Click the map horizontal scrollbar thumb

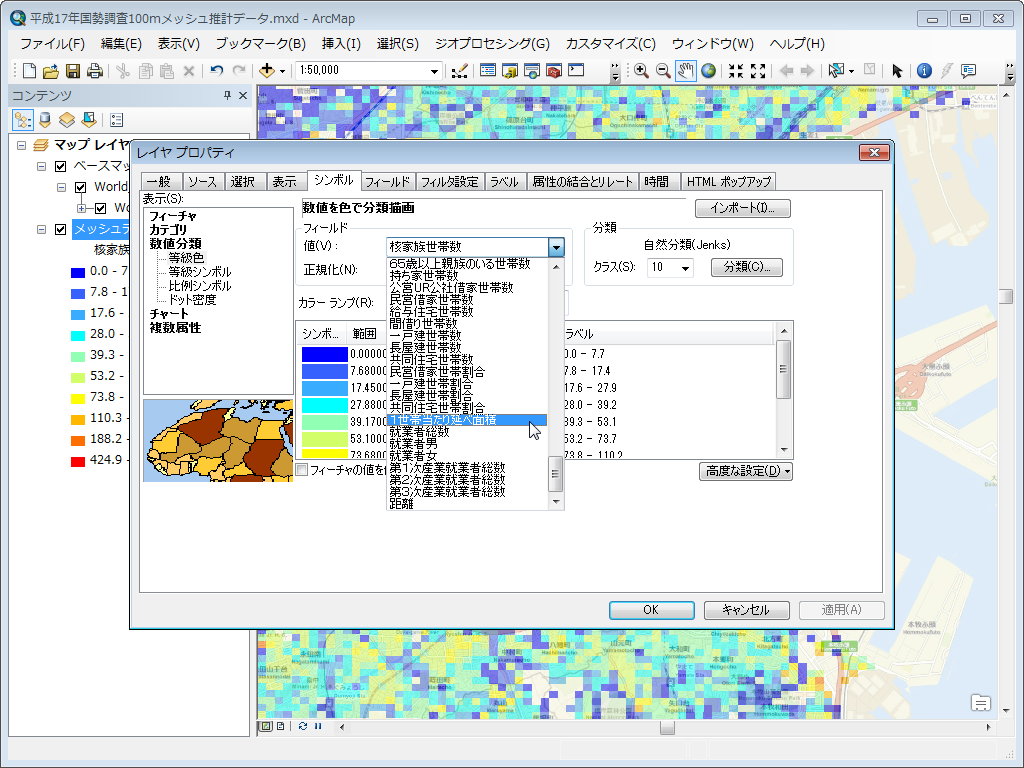tap(667, 727)
